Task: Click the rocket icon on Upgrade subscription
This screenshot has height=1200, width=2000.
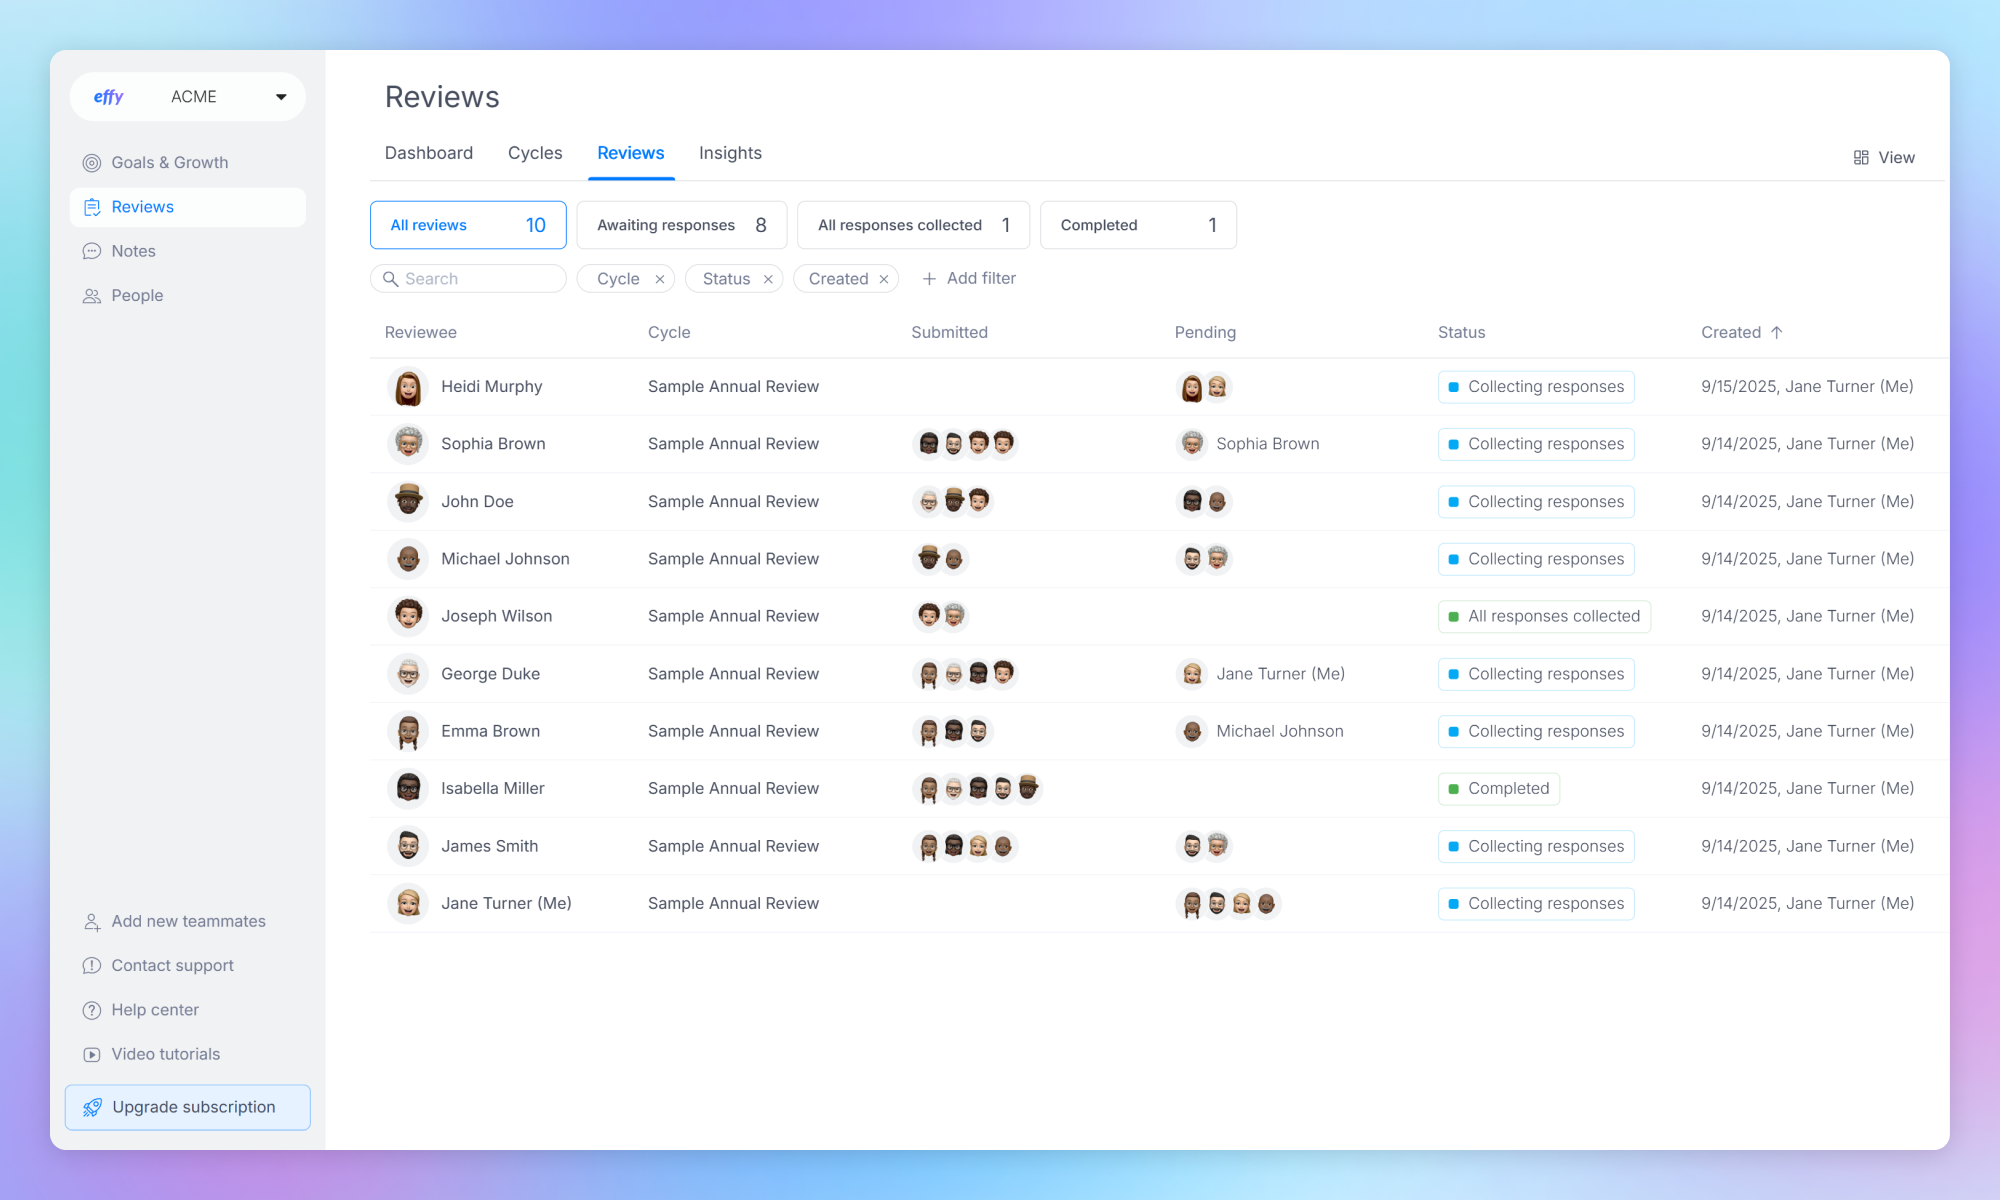Action: click(92, 1107)
